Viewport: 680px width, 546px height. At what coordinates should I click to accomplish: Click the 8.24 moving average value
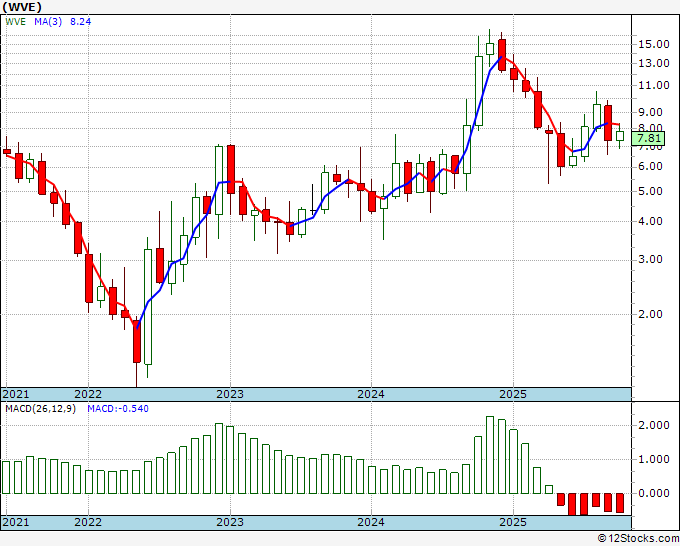pyautogui.click(x=80, y=22)
